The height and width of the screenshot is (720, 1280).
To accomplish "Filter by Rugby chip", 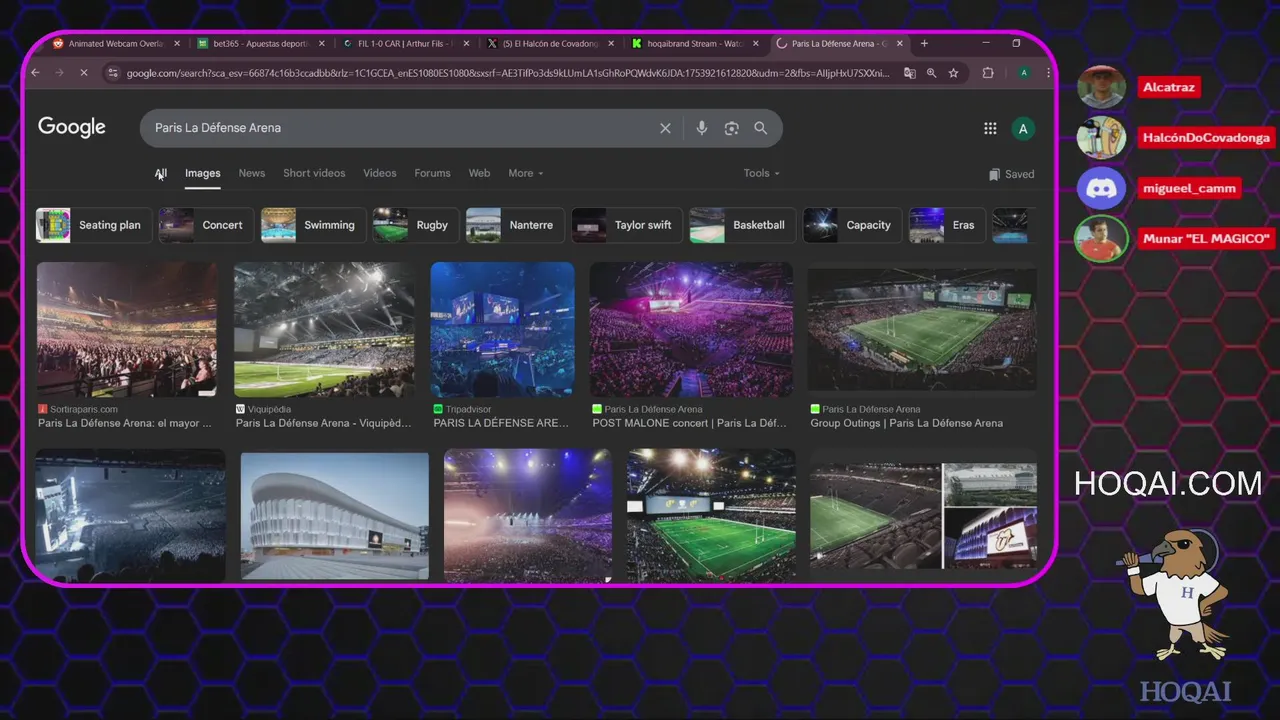I will [x=416, y=225].
